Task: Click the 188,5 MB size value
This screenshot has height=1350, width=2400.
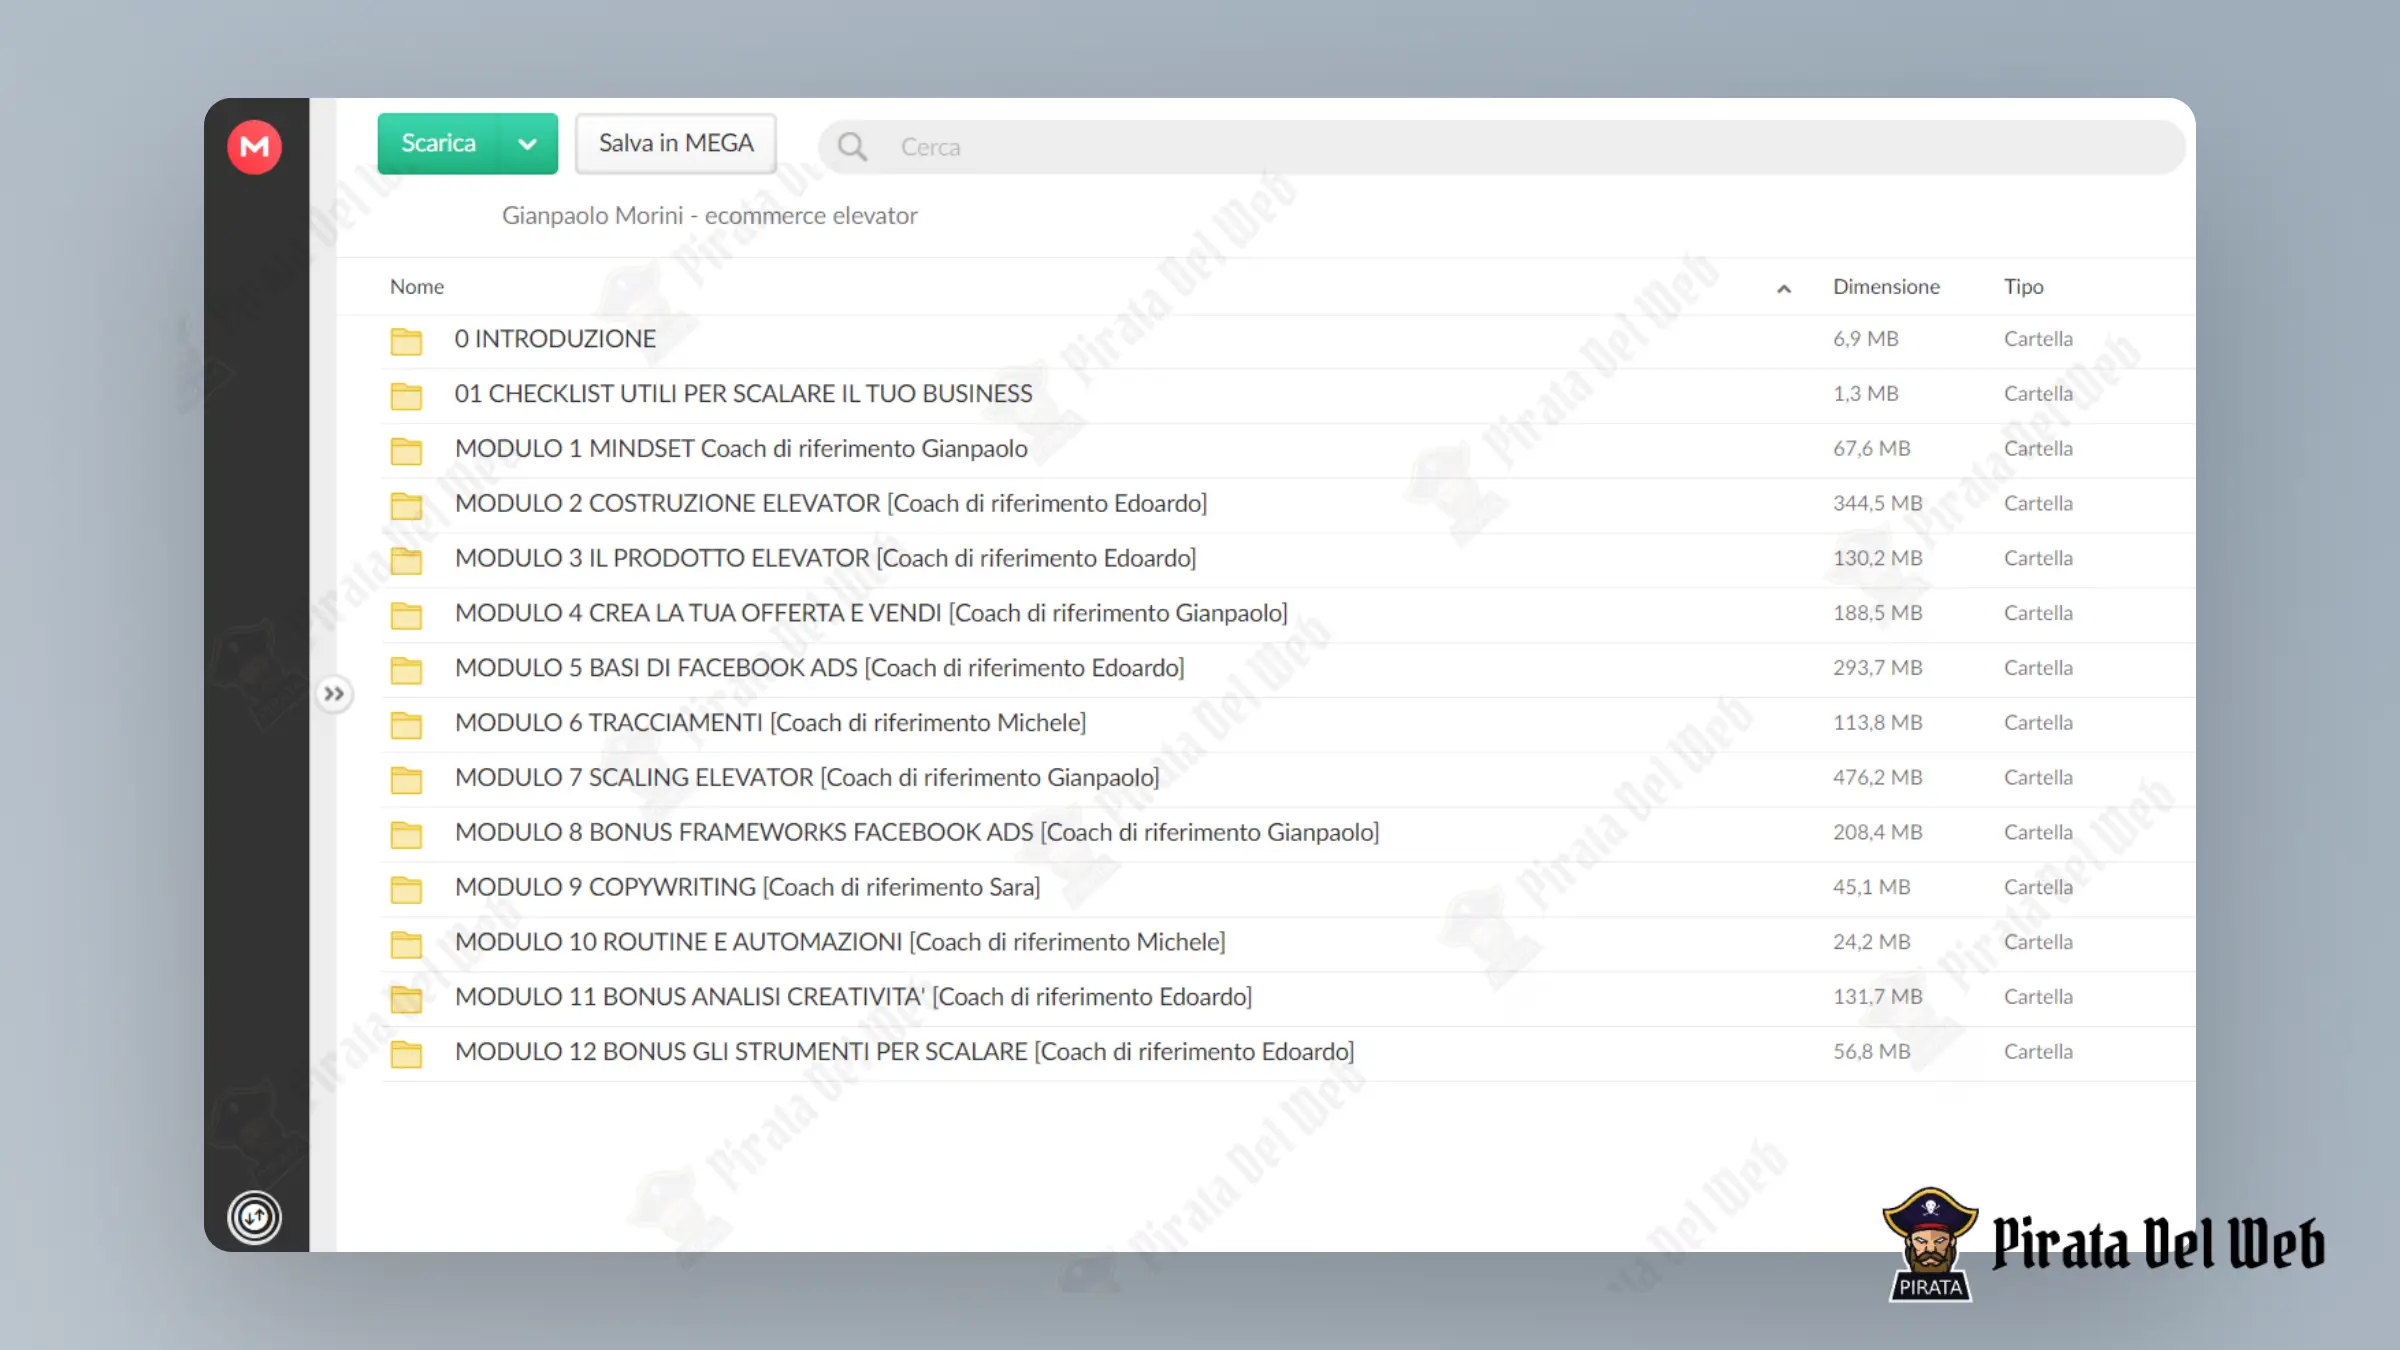Action: pyautogui.click(x=1877, y=612)
